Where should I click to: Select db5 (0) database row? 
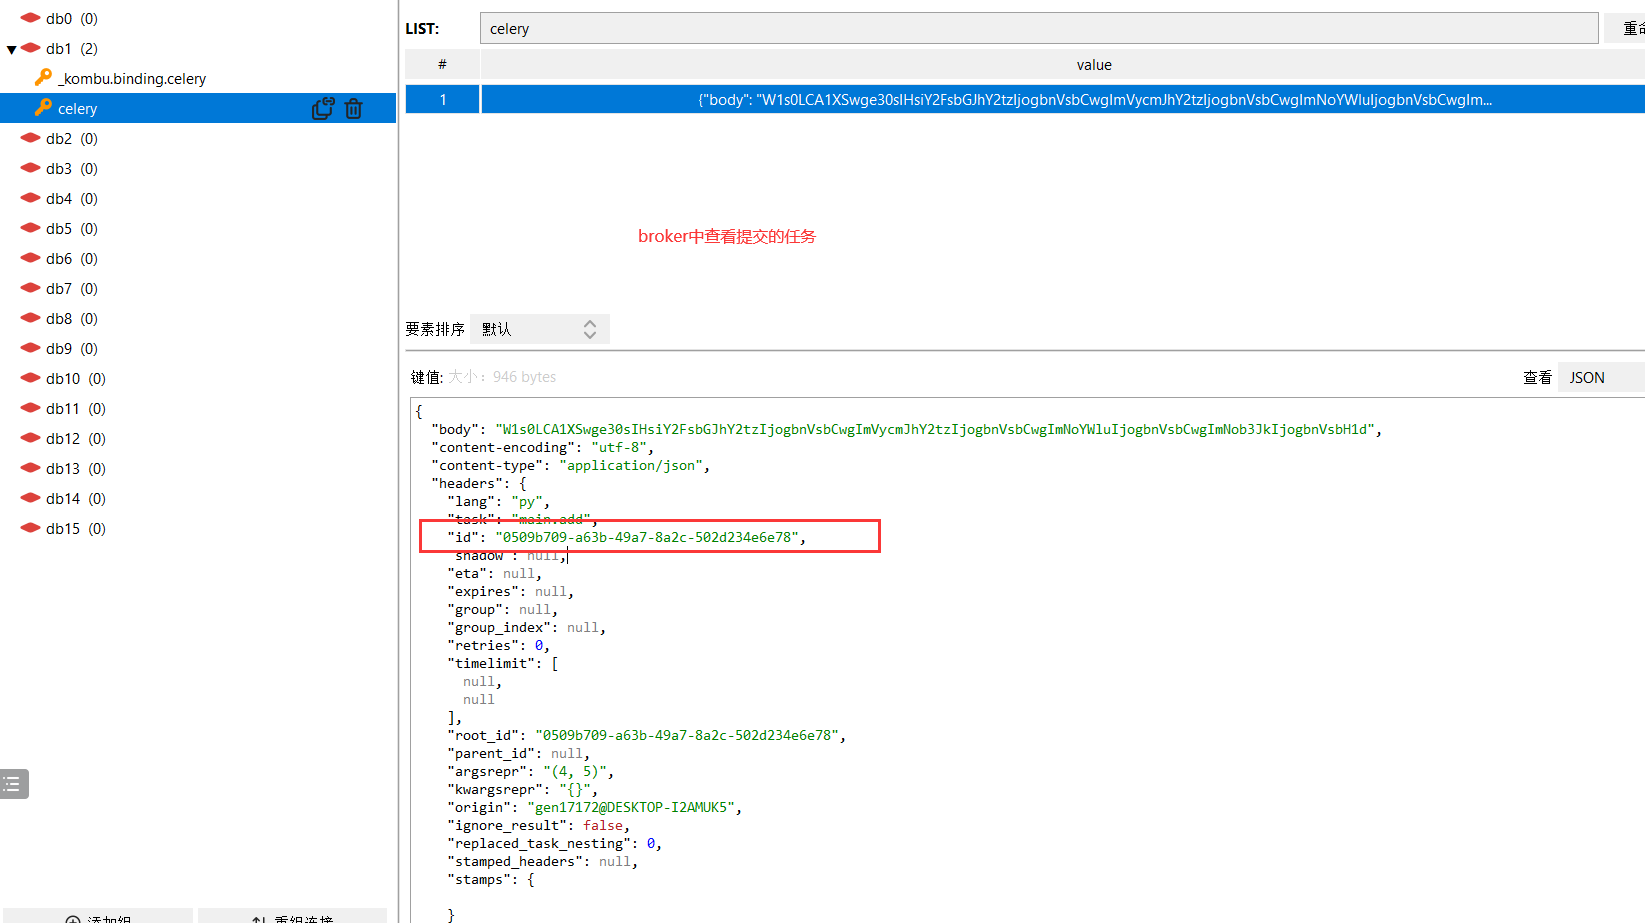198,228
